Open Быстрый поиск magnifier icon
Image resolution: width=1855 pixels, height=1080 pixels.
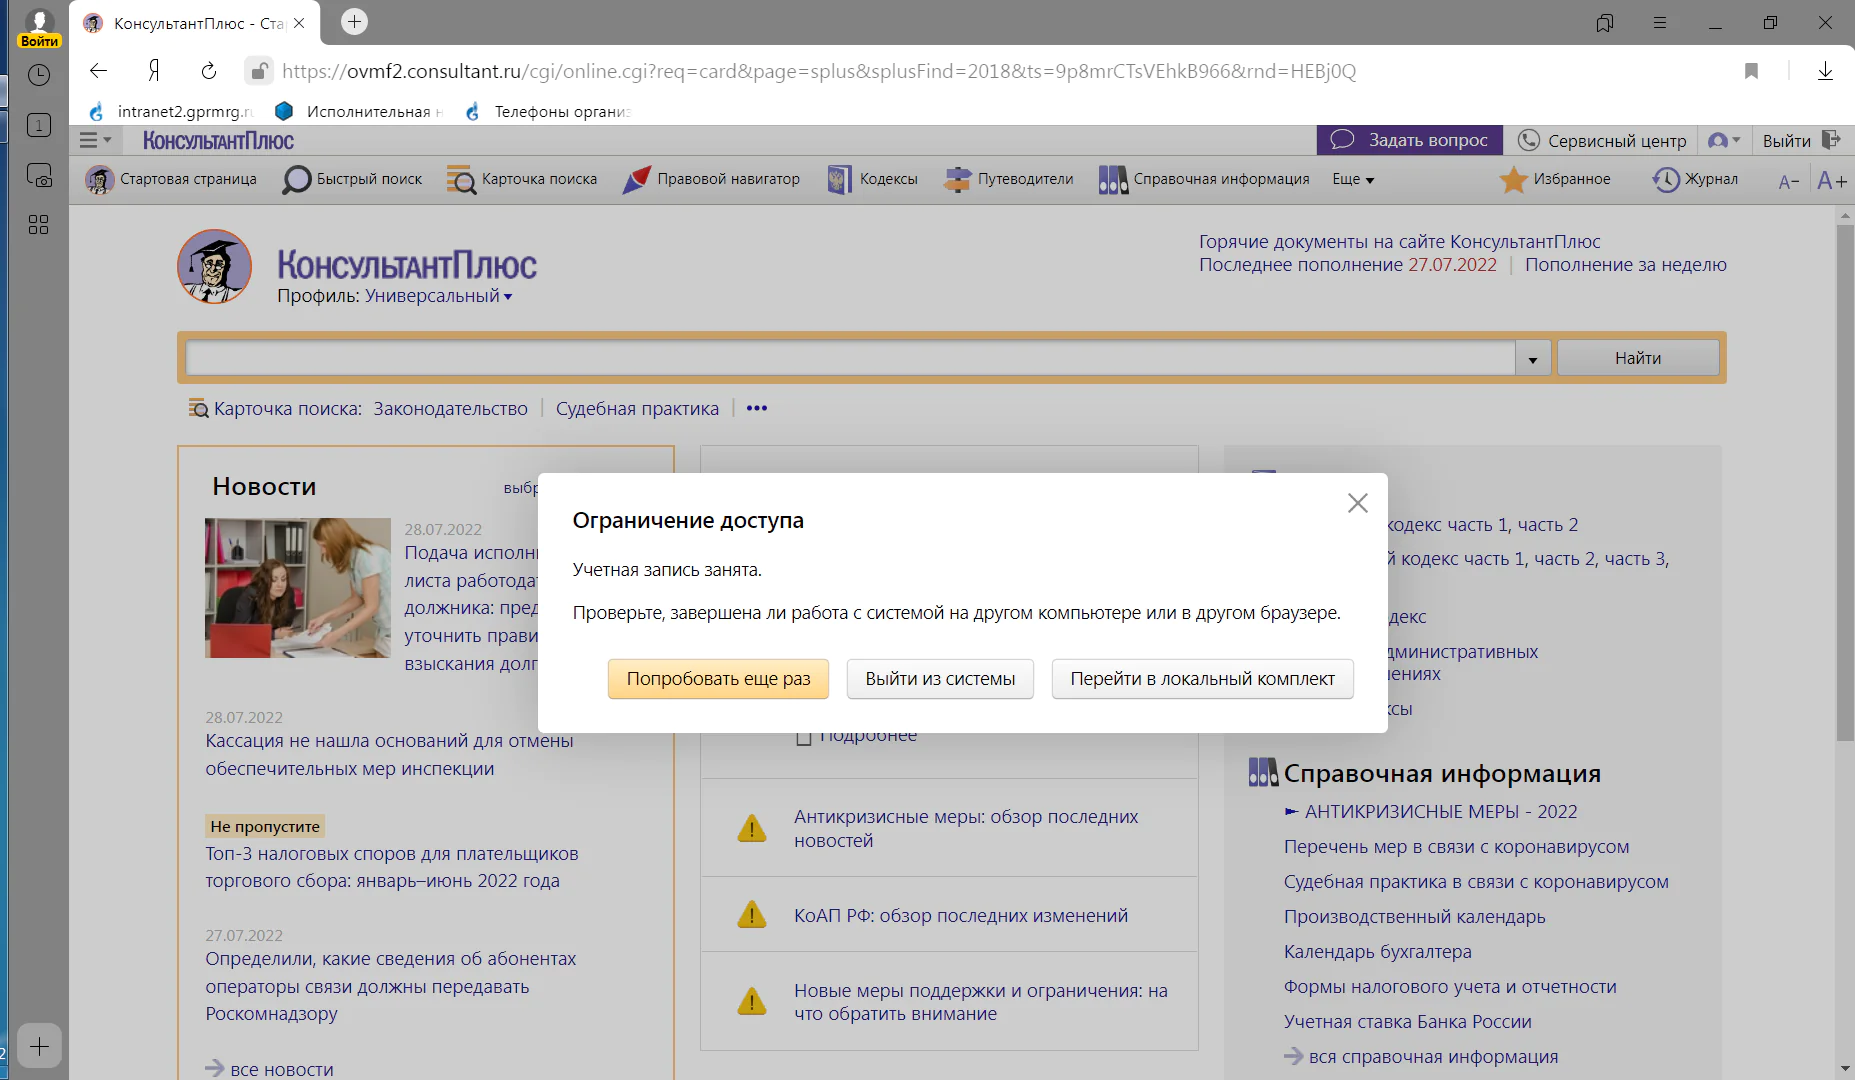[x=297, y=180]
